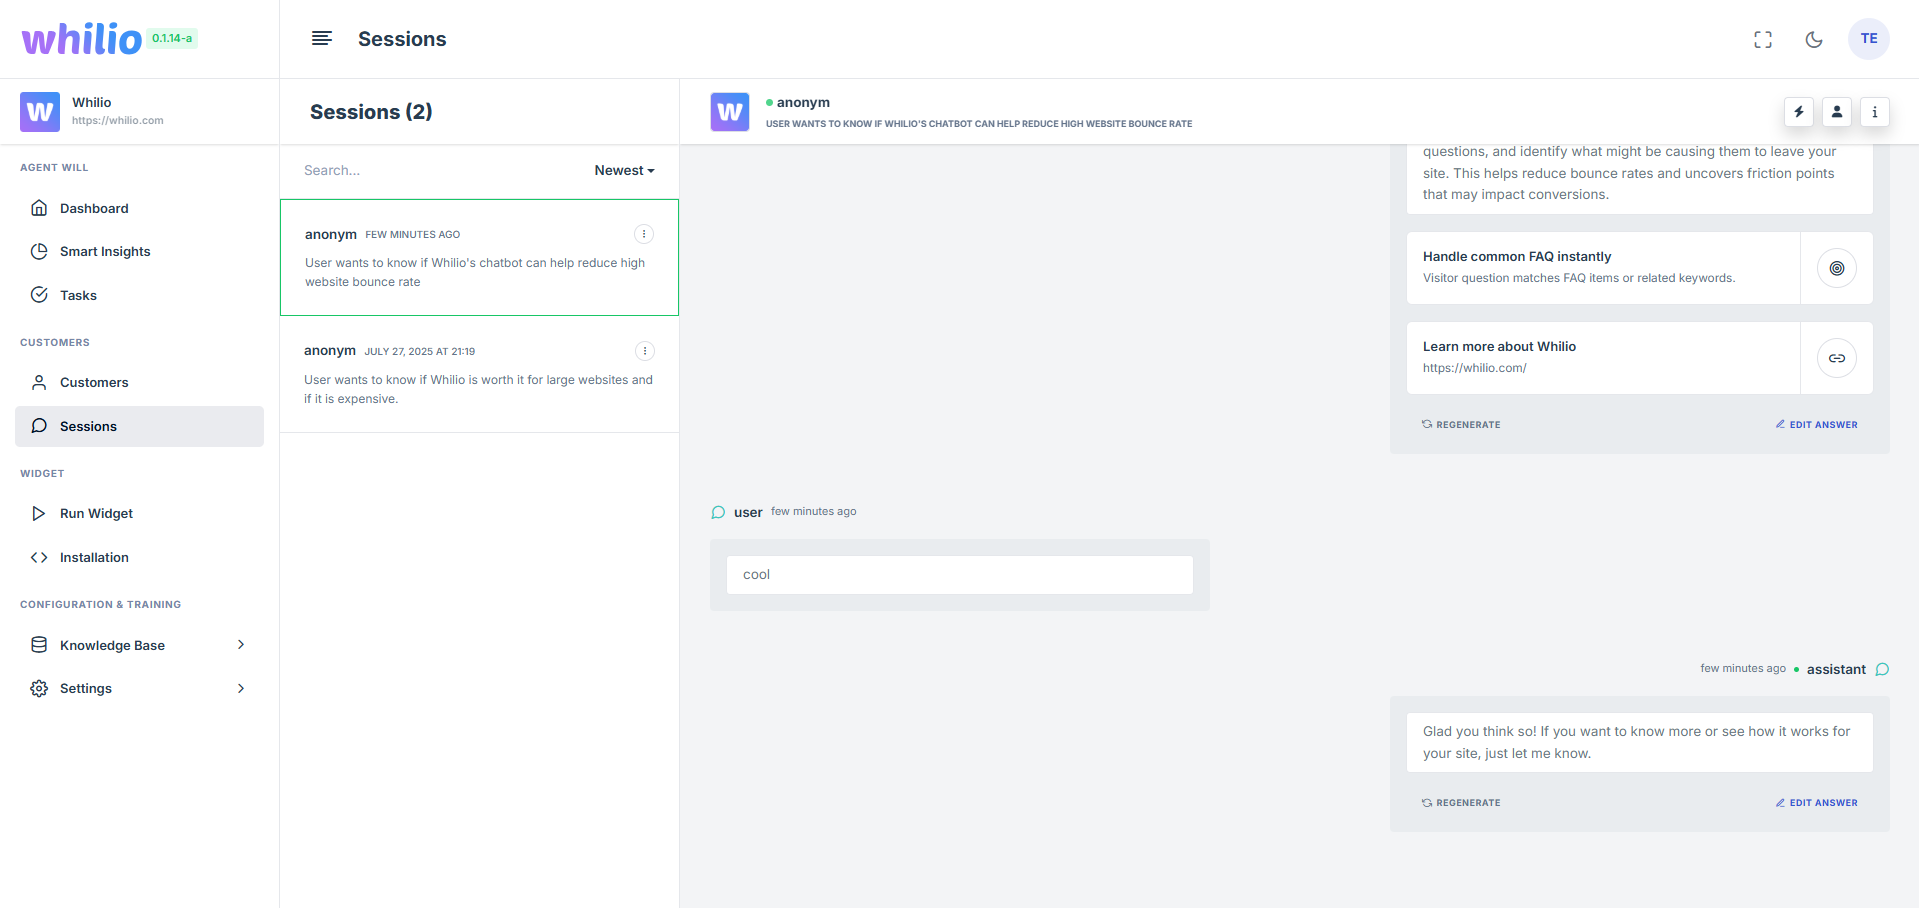Select Sessions in sidebar
This screenshot has height=908, width=1919.
click(x=139, y=426)
